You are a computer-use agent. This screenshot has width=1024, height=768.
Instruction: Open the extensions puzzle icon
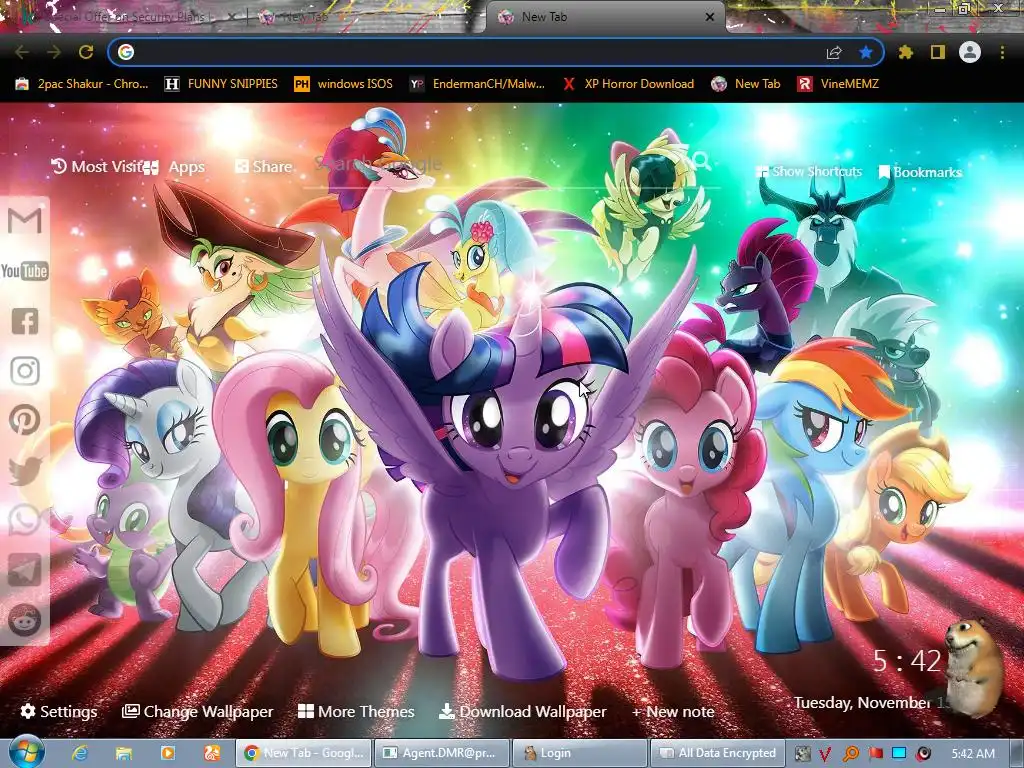coord(905,52)
